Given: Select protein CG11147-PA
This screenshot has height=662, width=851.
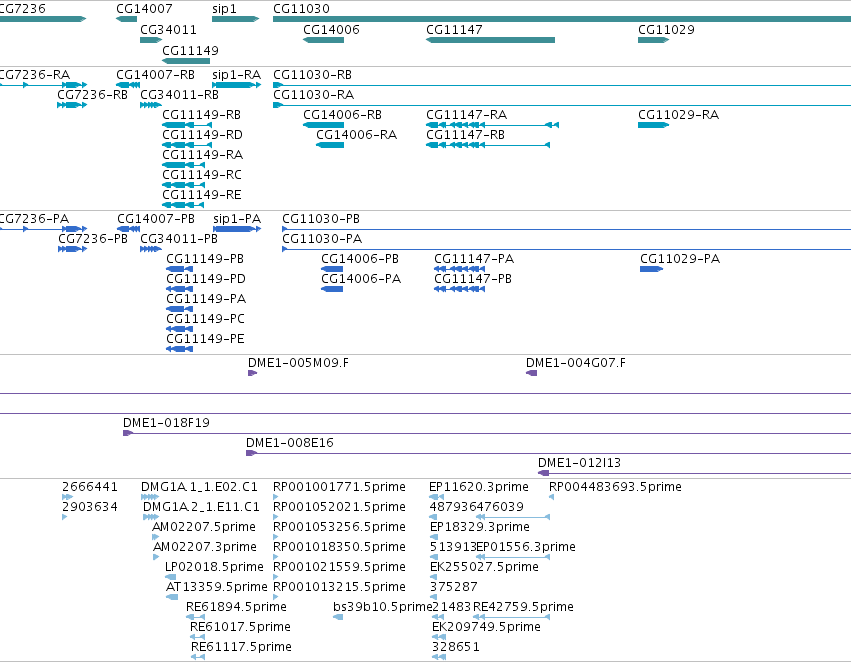Looking at the screenshot, I should coord(460,269).
